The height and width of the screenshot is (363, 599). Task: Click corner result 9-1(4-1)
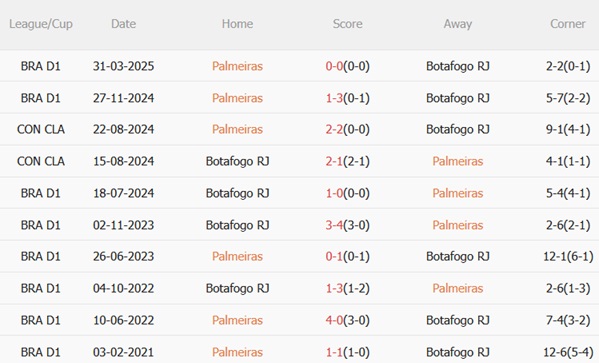pyautogui.click(x=568, y=130)
